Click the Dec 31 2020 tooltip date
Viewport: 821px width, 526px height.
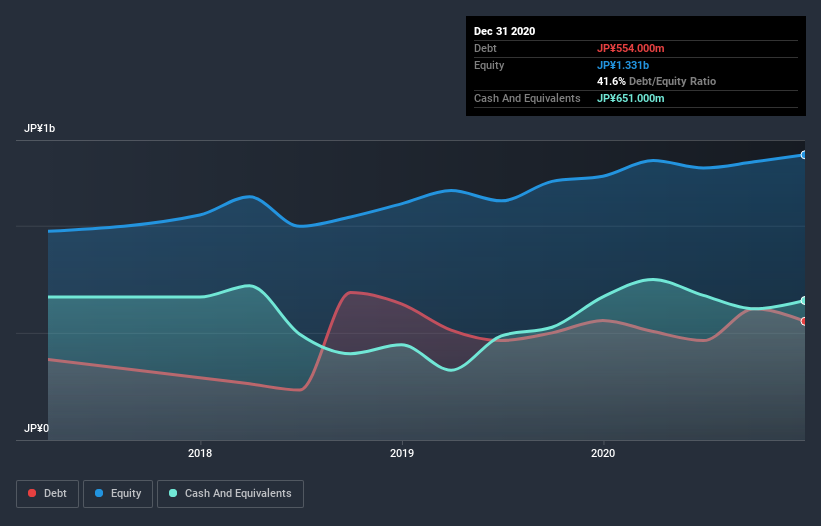point(504,31)
